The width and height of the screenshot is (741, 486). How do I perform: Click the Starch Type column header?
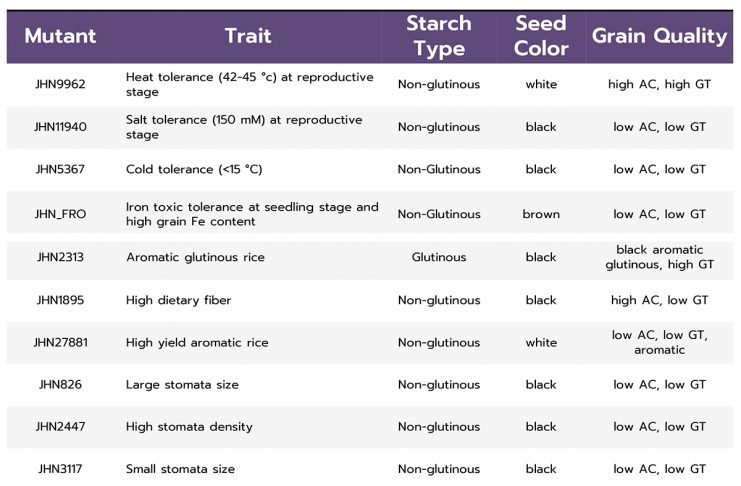click(439, 36)
